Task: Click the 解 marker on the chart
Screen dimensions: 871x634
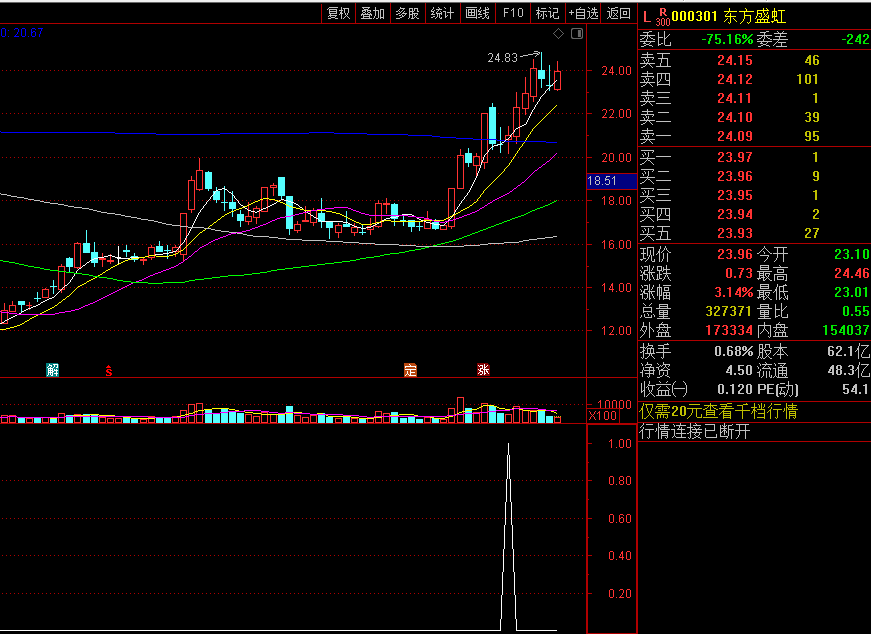Action: 52,370
